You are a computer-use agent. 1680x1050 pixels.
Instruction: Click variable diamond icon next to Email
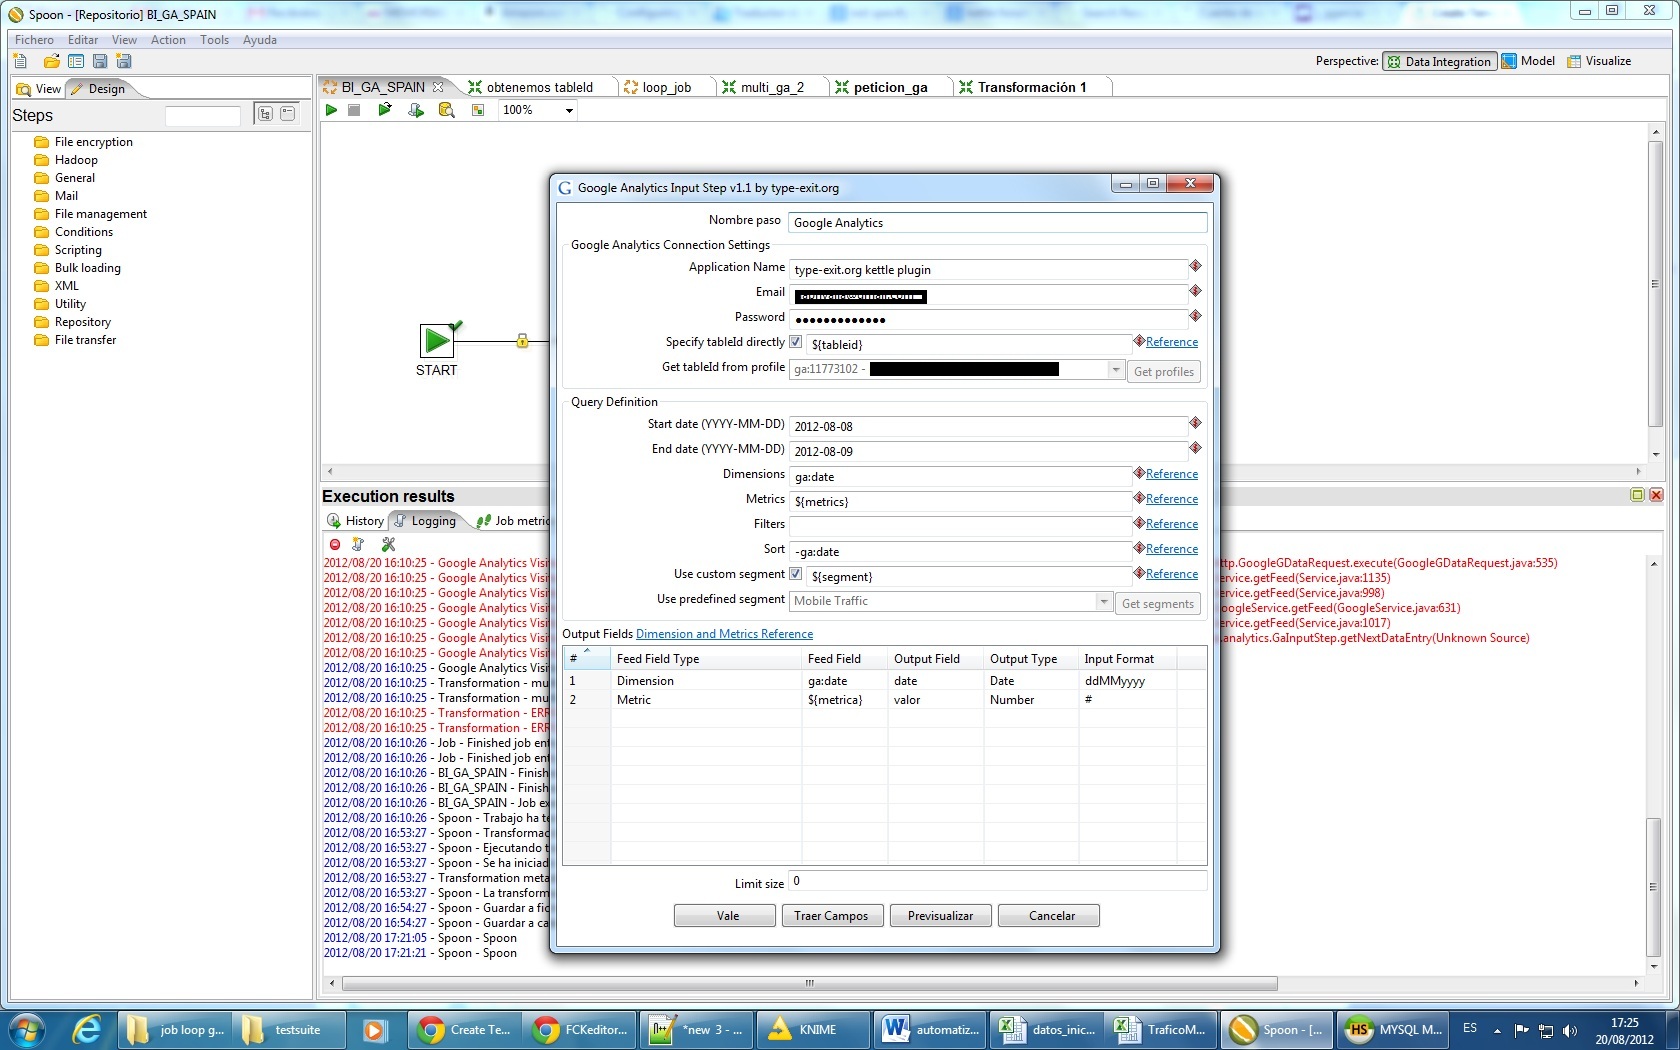[1195, 291]
